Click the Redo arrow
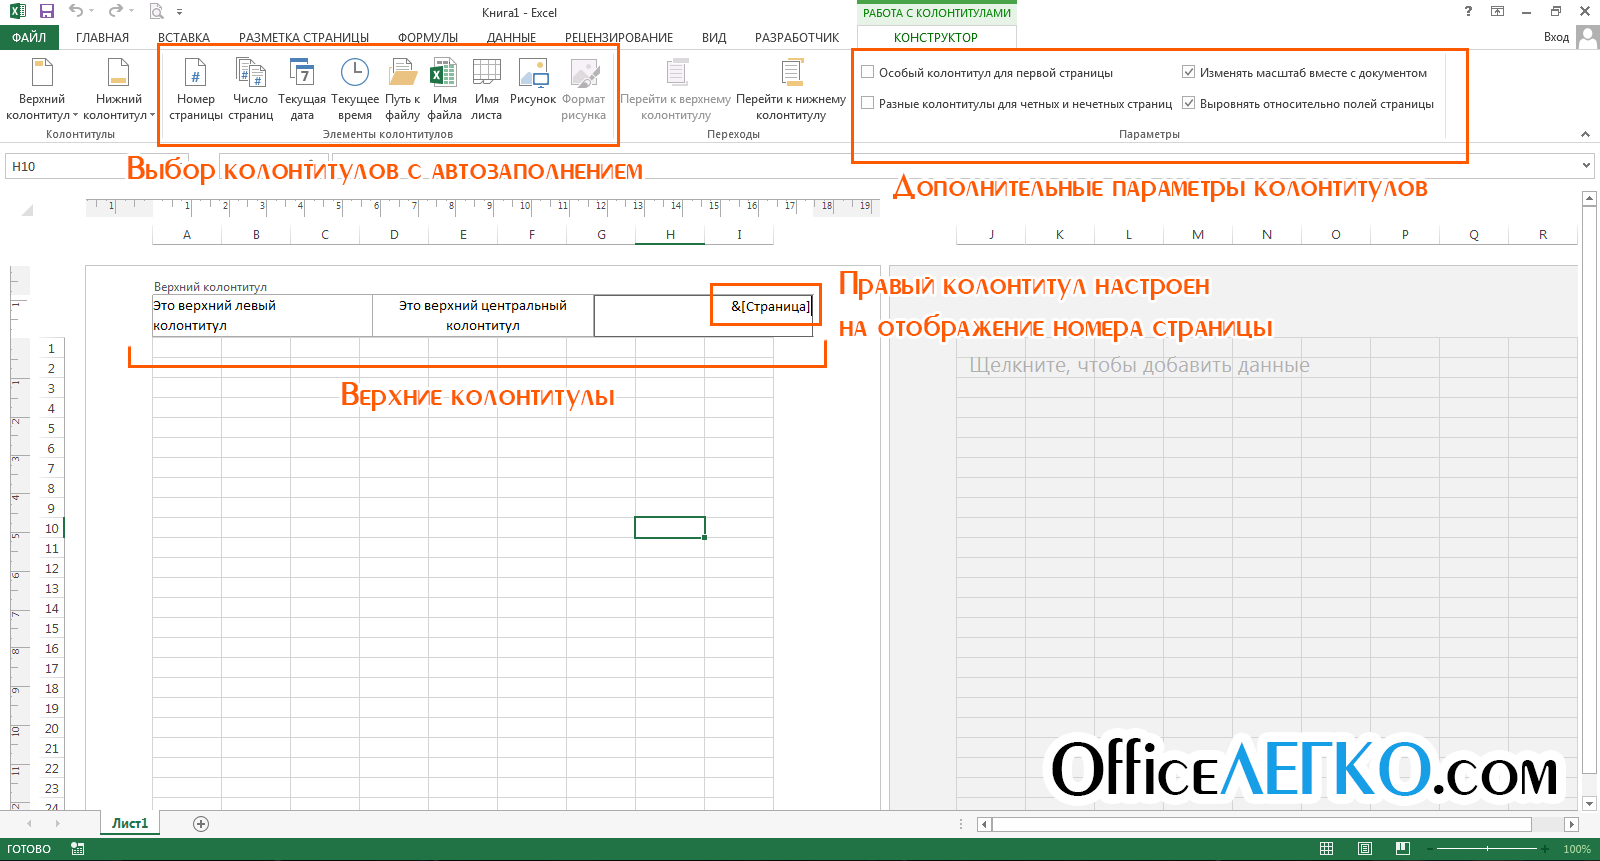 coord(115,12)
